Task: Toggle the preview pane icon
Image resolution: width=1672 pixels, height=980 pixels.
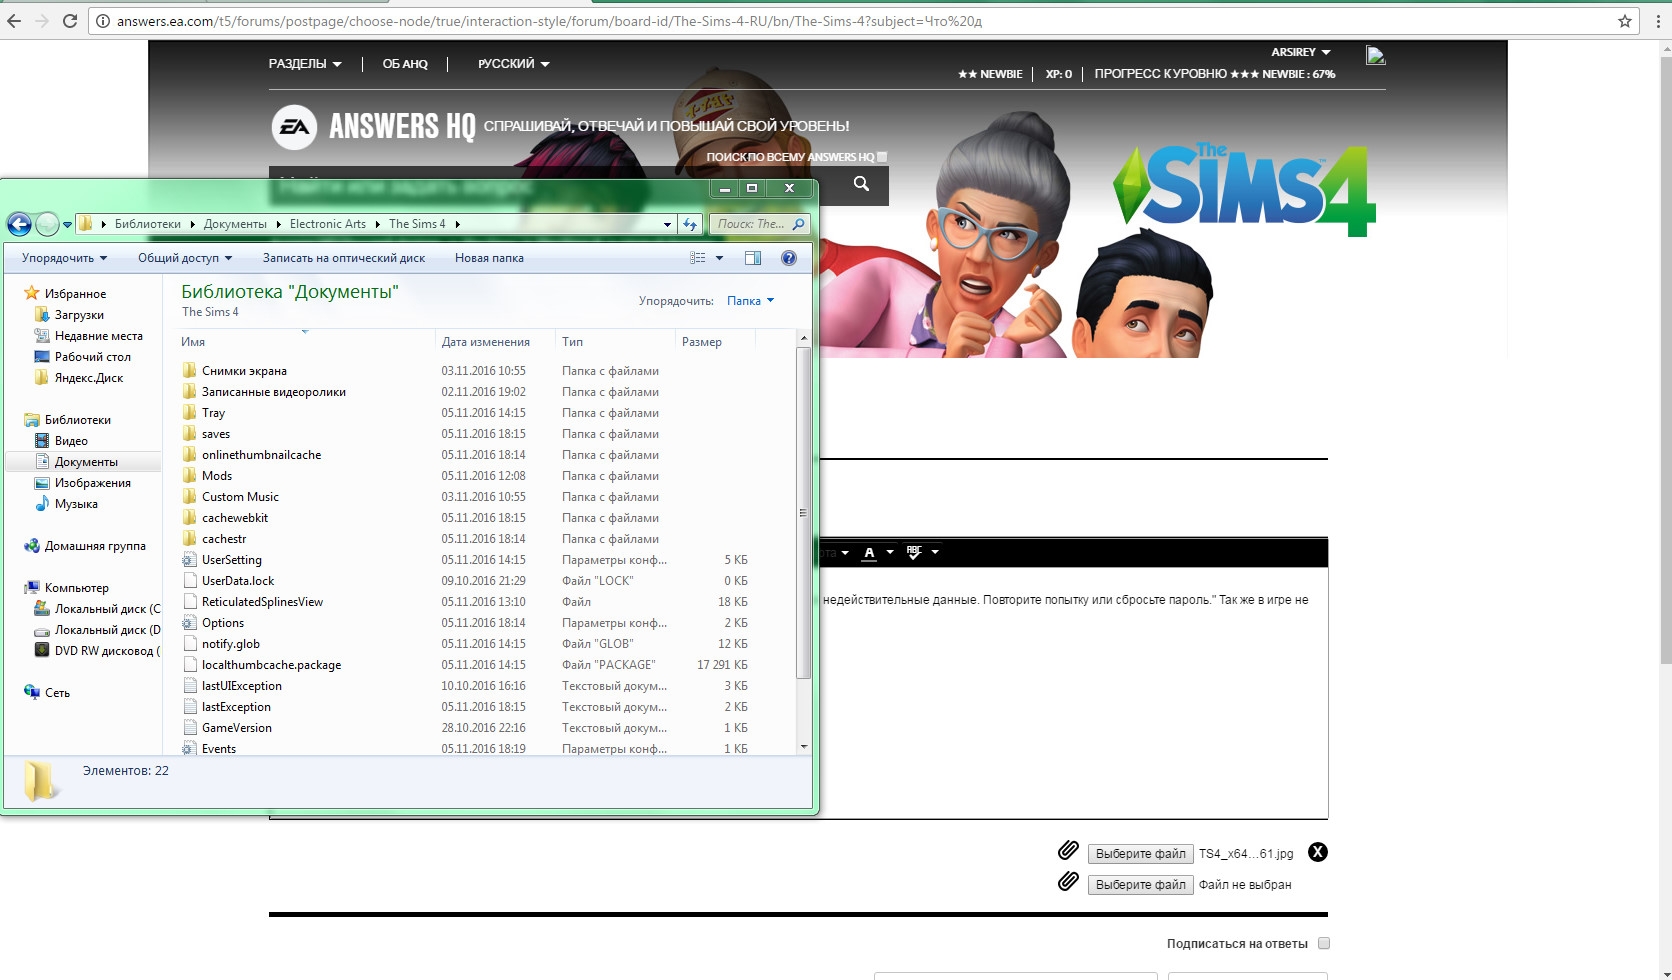Action: (x=753, y=258)
